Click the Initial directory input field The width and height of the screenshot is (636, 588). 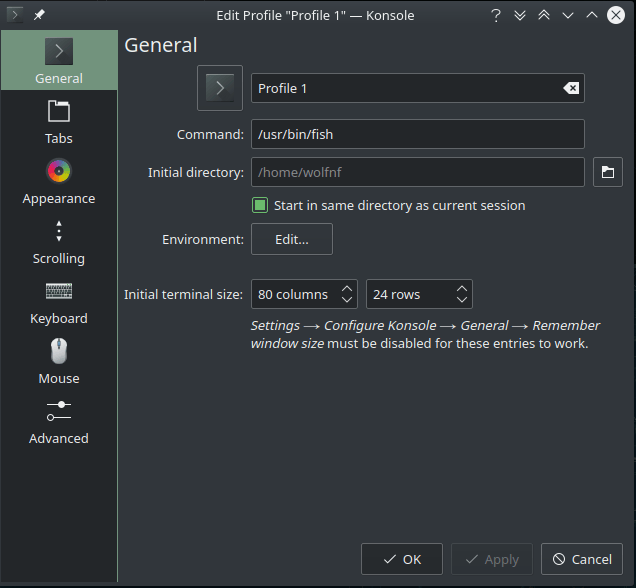click(418, 172)
